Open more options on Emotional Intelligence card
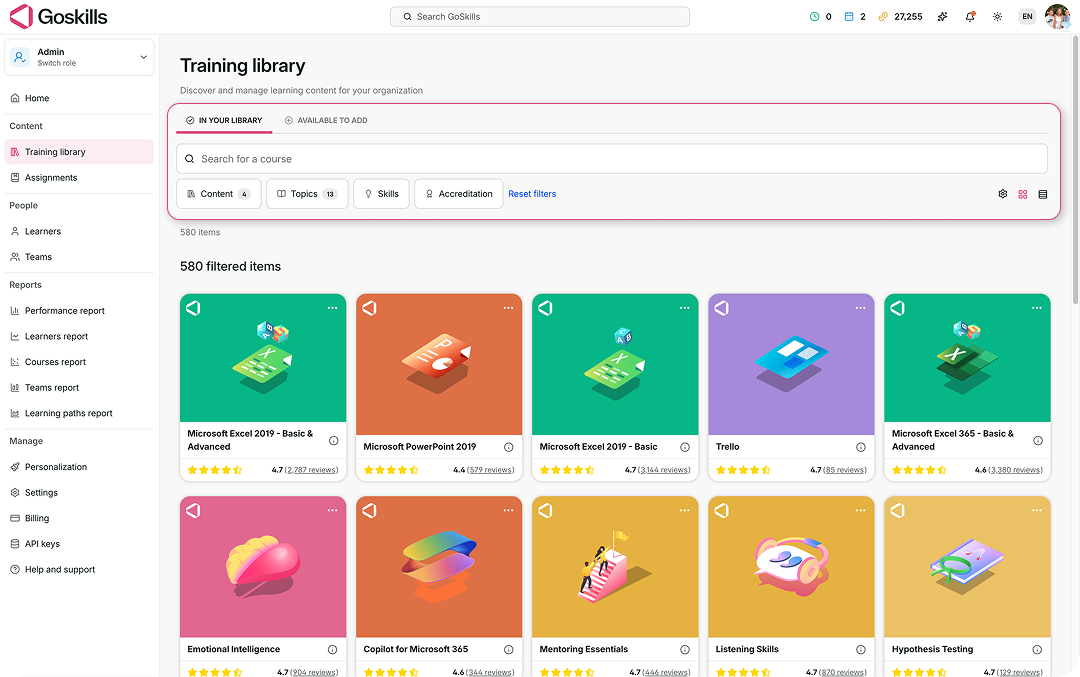1080x677 pixels. [333, 510]
